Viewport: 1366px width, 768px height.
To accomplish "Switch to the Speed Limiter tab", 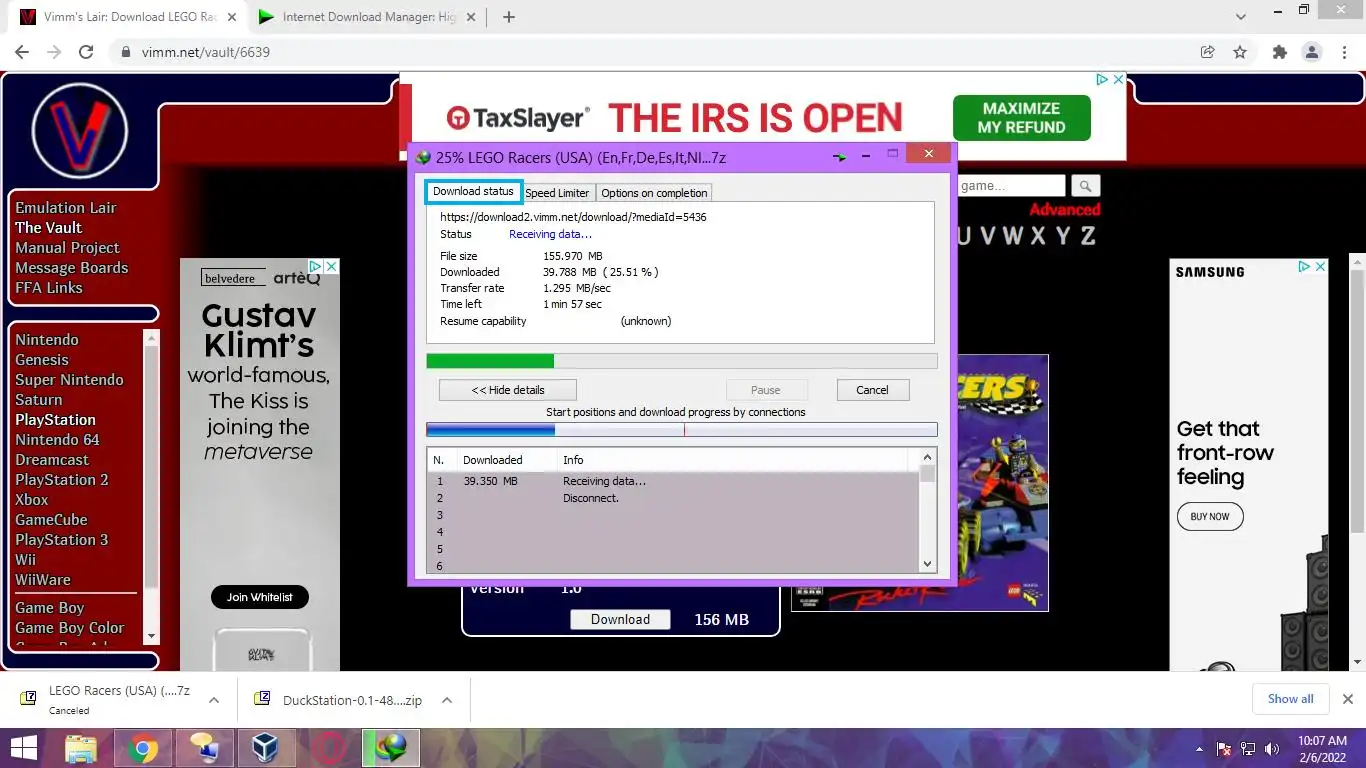I will tap(557, 193).
